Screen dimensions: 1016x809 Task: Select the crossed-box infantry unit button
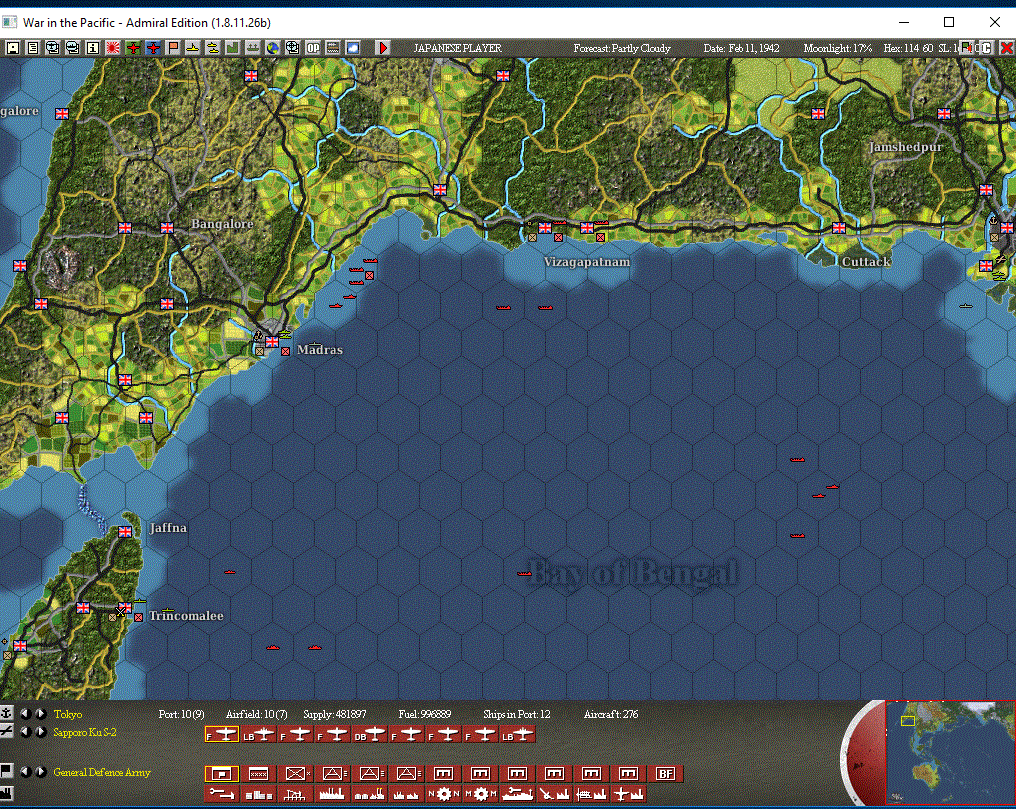pos(295,773)
